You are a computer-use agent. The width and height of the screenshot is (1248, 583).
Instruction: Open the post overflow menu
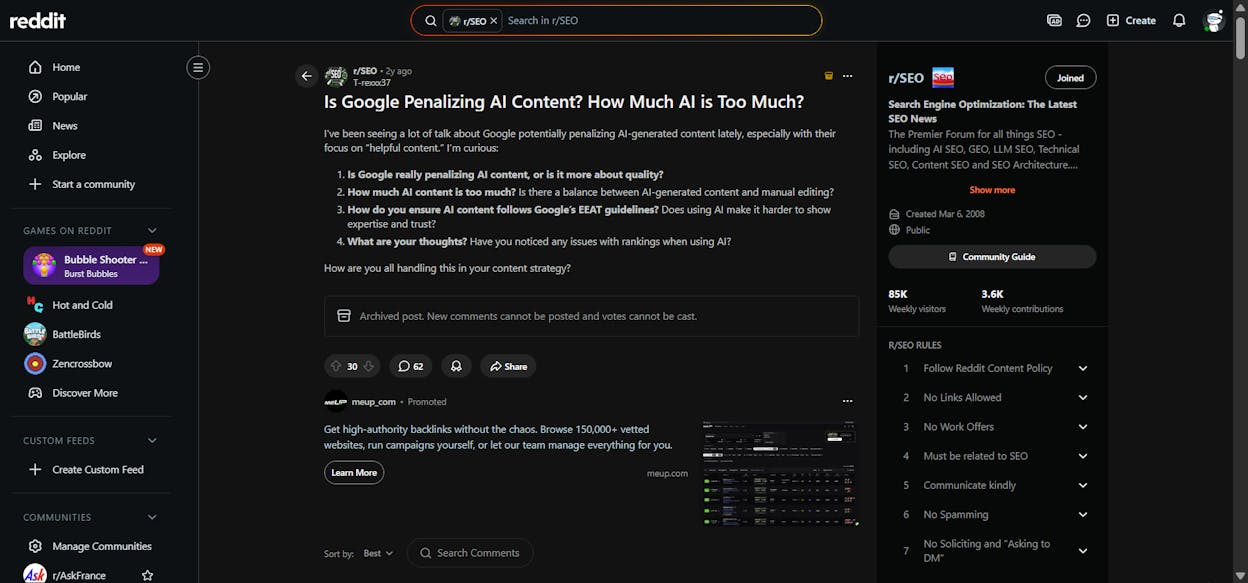point(848,76)
